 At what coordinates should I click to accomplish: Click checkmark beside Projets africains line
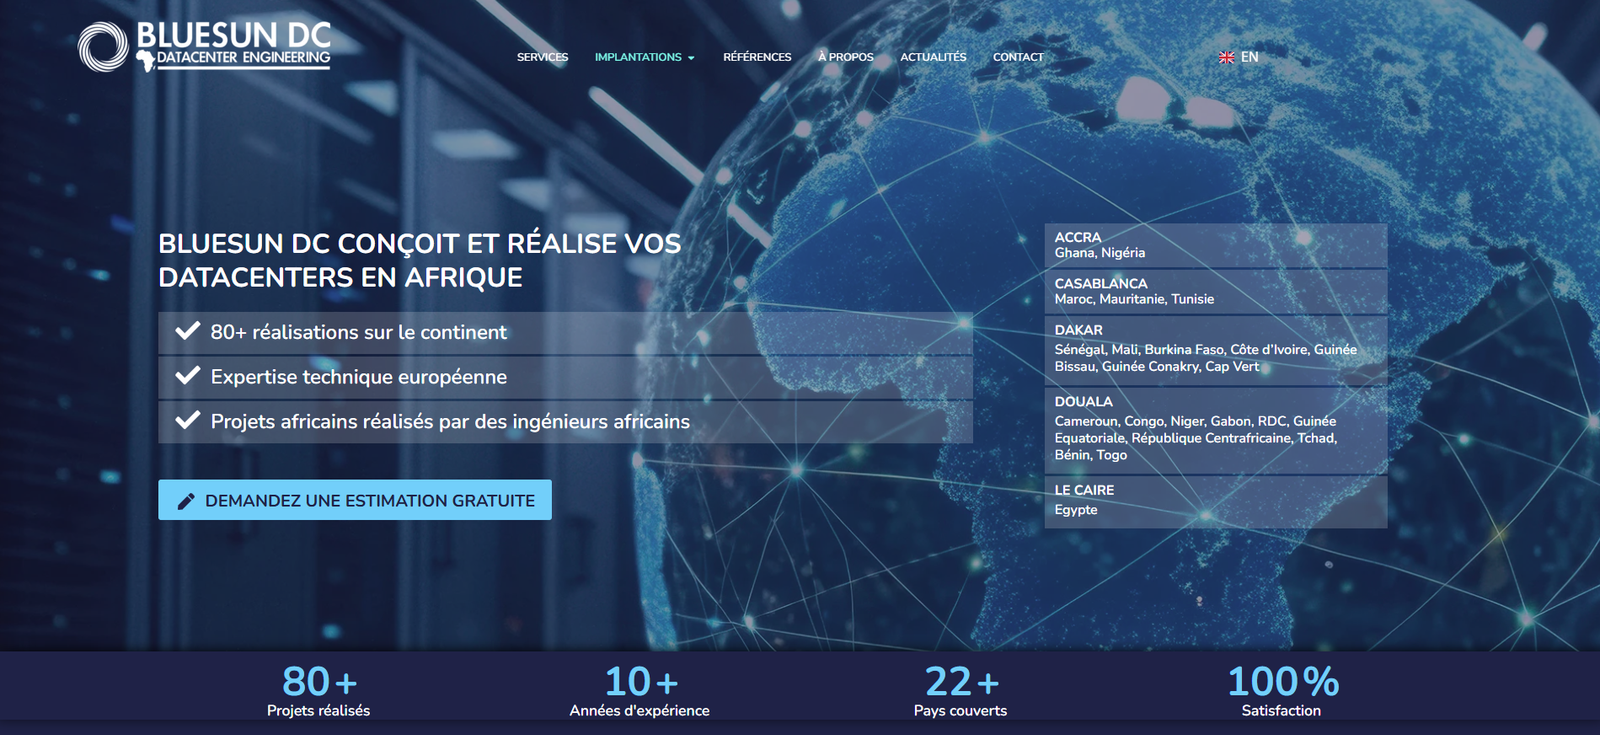click(x=188, y=421)
